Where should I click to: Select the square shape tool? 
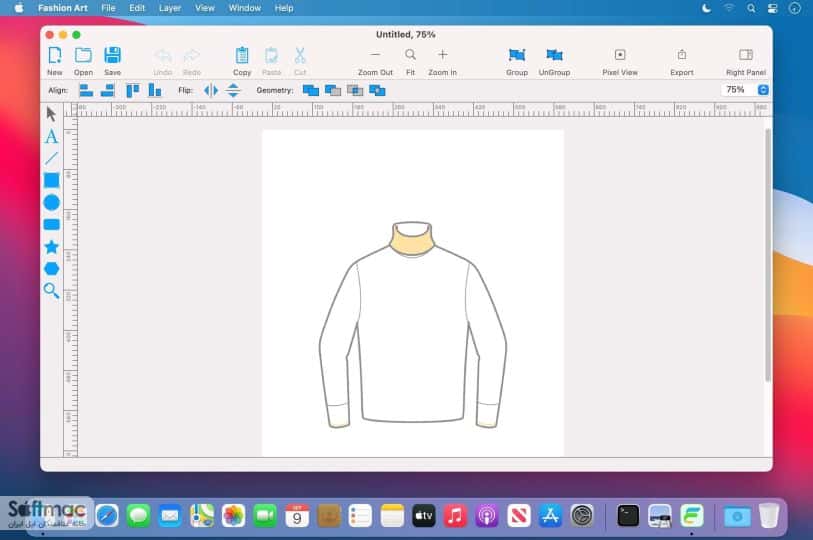[51, 180]
